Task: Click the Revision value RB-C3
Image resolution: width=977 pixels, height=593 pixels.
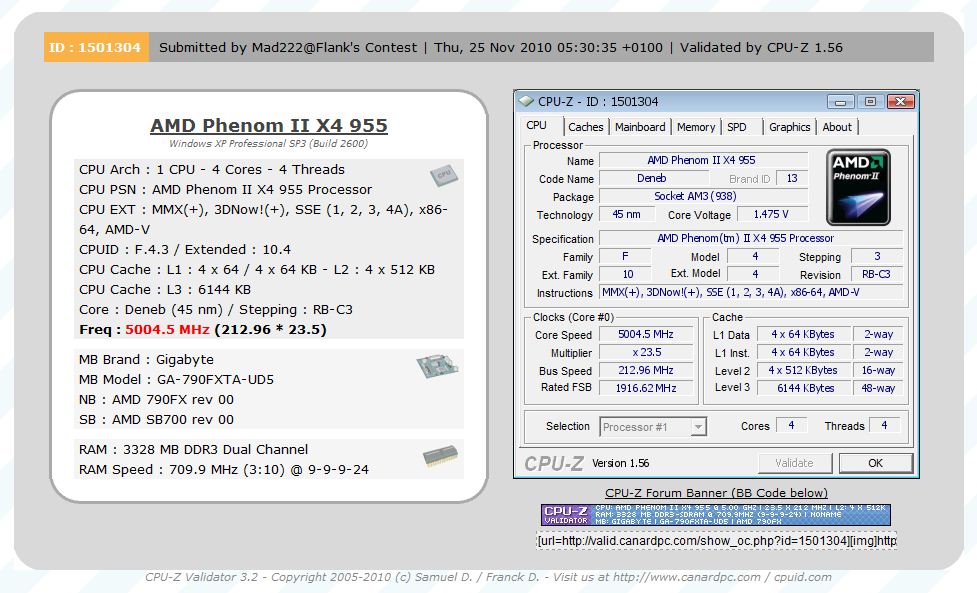Action: pos(877,274)
